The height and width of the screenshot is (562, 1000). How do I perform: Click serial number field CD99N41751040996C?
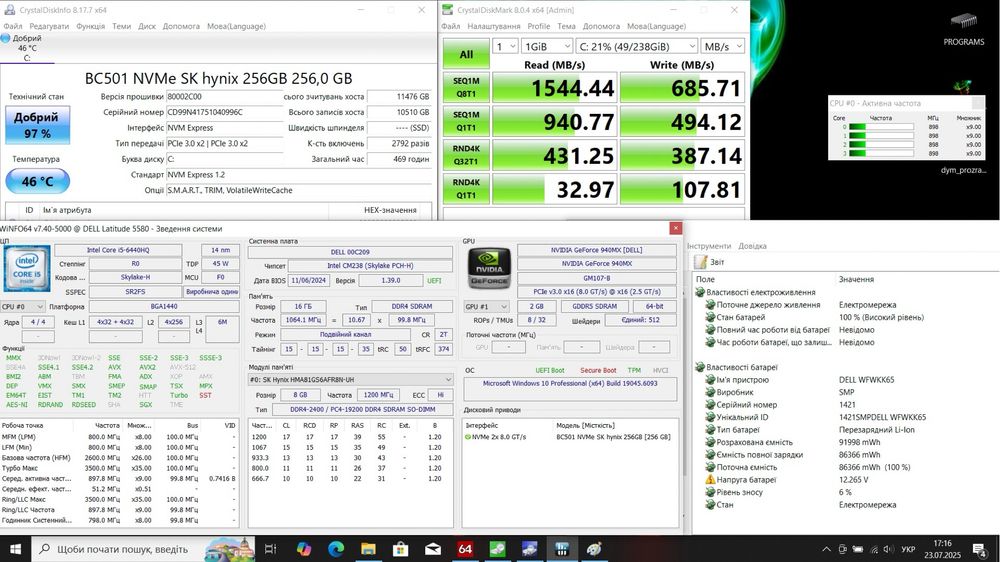224,112
